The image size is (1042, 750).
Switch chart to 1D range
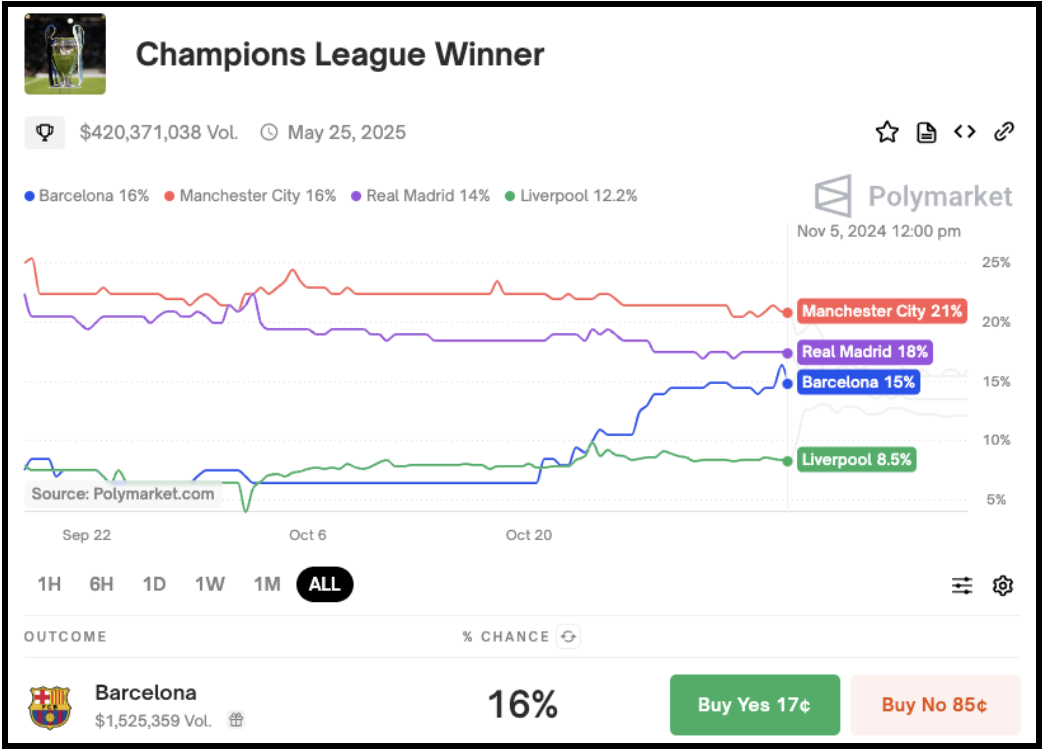154,584
